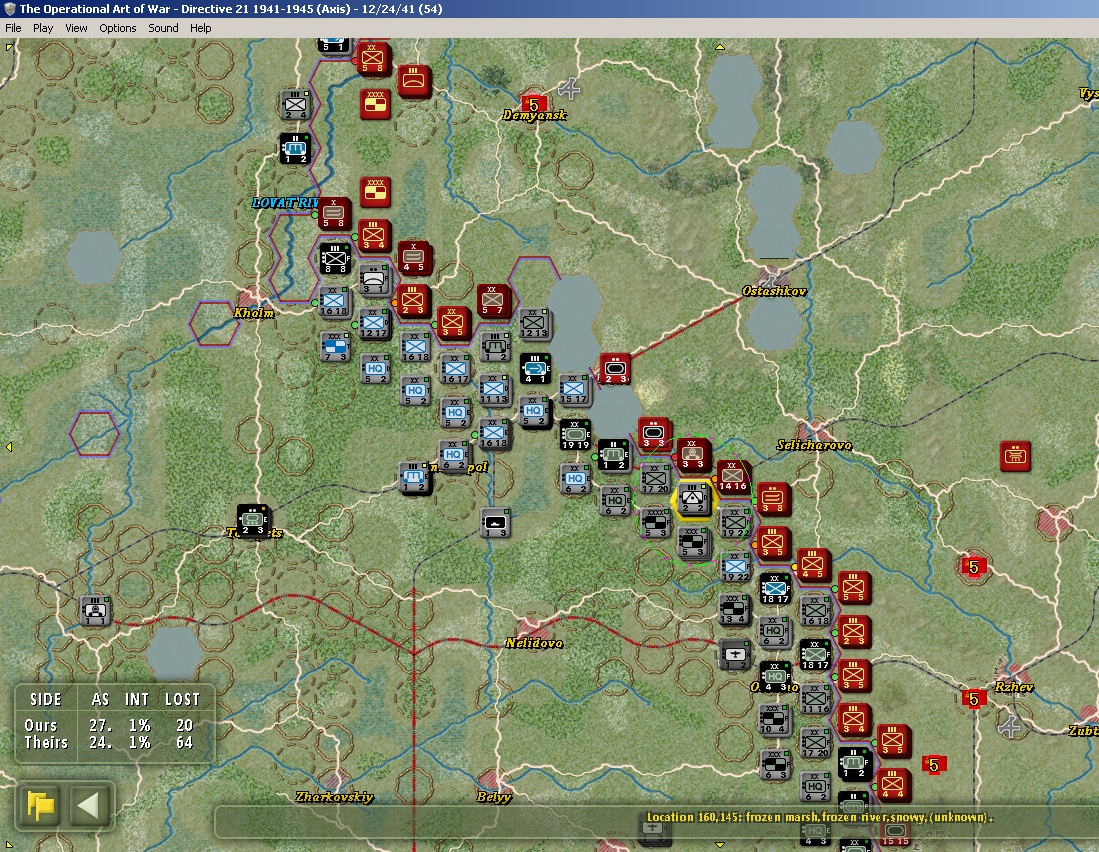Image resolution: width=1099 pixels, height=852 pixels.
Task: Click the Belyy city label
Action: pos(494,797)
